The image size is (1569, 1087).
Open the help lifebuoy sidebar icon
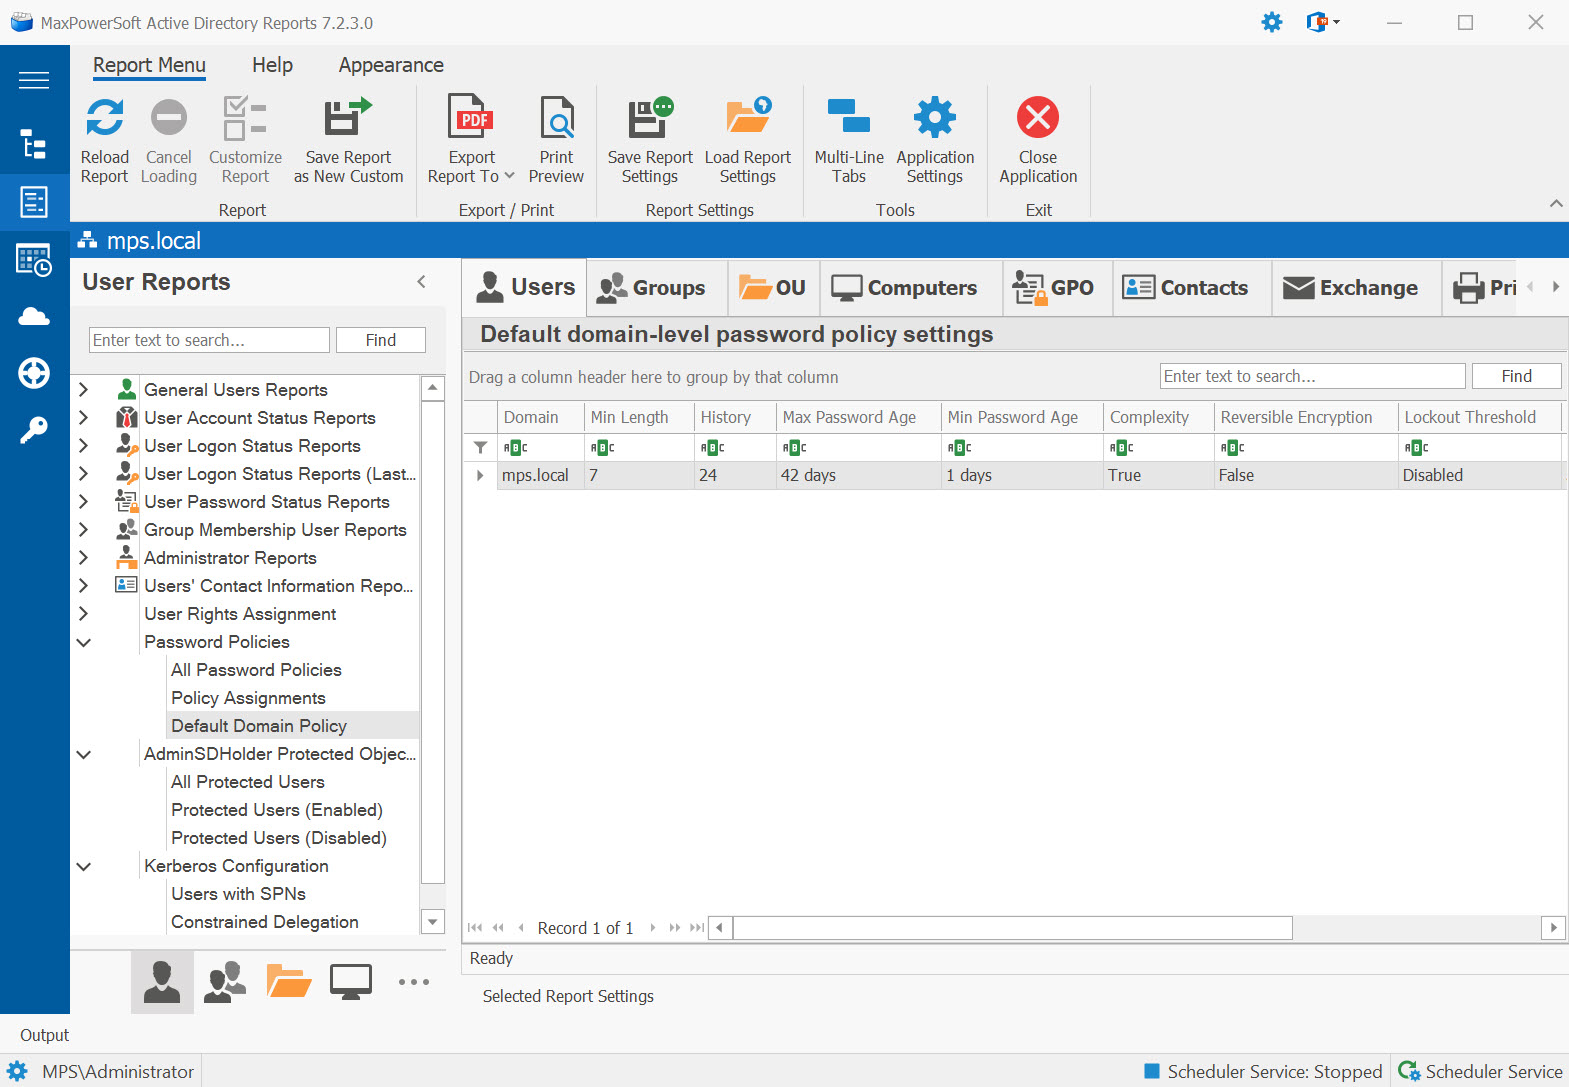click(x=34, y=373)
